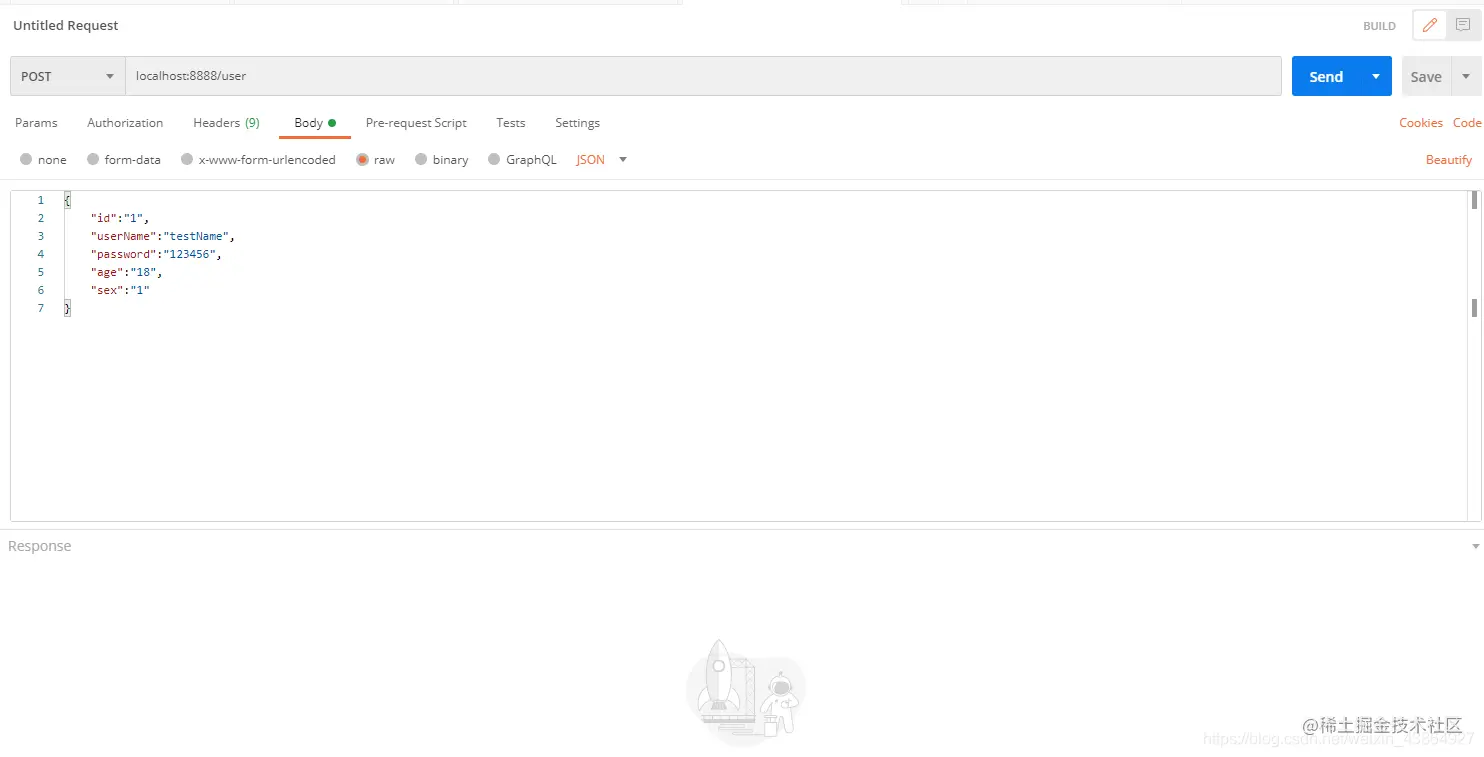This screenshot has height=757, width=1484.
Task: Send the request with the Send button
Action: point(1326,76)
